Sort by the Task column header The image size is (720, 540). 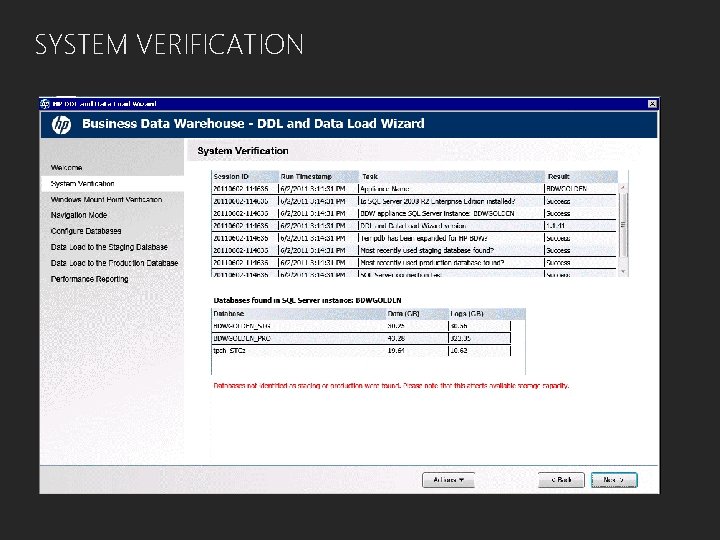pyautogui.click(x=452, y=176)
